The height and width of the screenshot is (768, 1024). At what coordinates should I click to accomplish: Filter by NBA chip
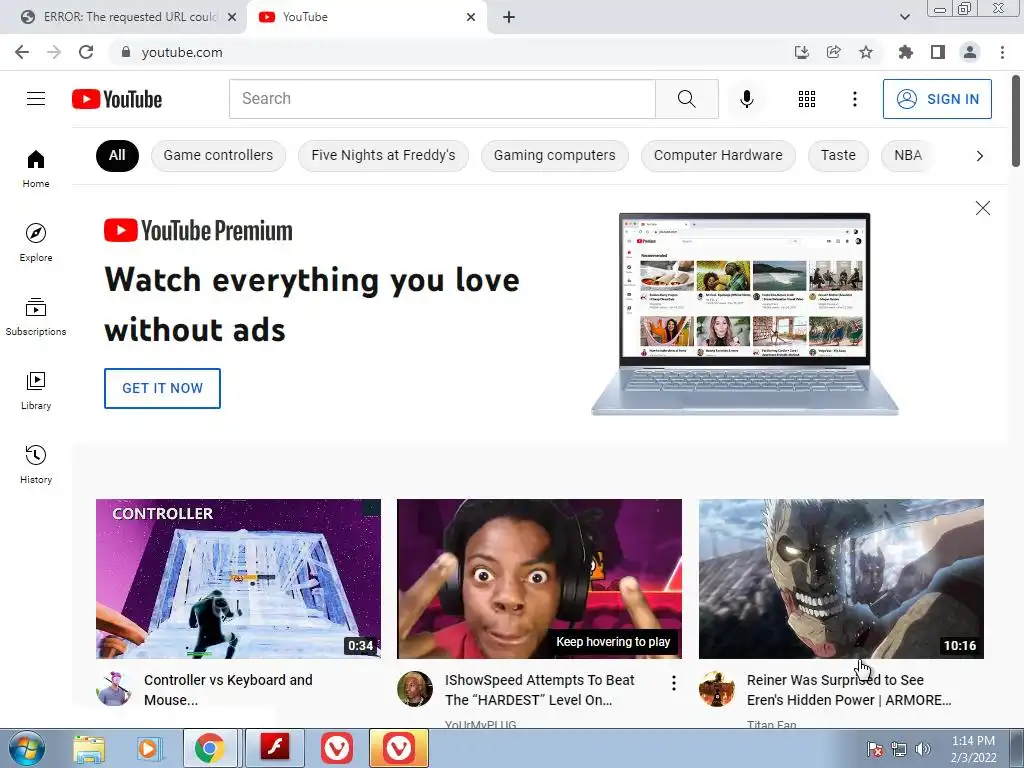(908, 155)
